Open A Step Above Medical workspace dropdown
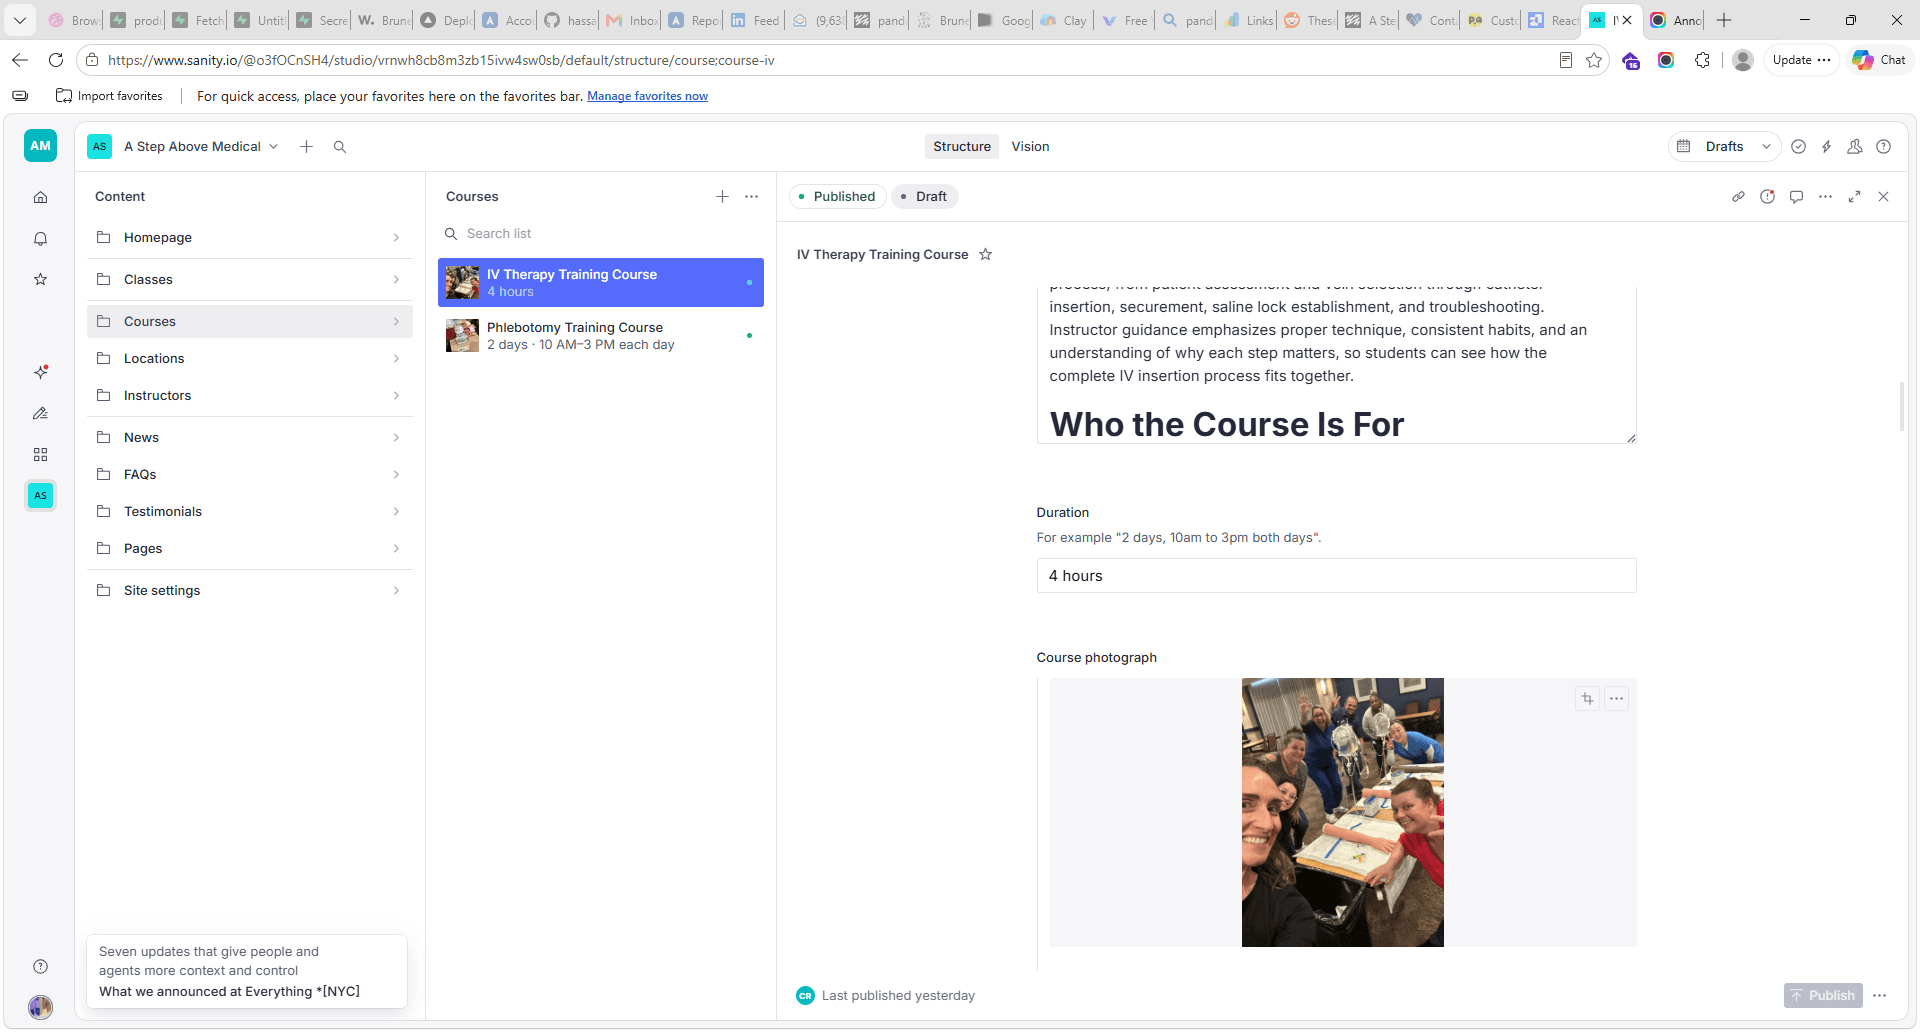Image resolution: width=1920 pixels, height=1032 pixels. tap(199, 146)
